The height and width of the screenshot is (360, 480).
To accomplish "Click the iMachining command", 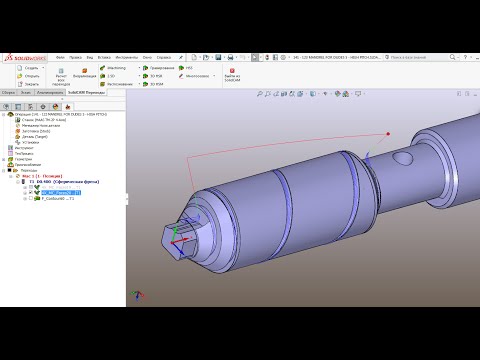I will pos(113,68).
